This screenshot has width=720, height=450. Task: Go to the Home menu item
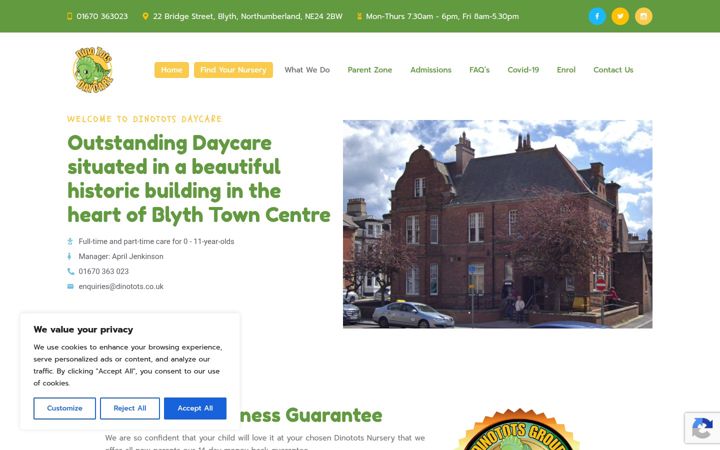point(171,70)
